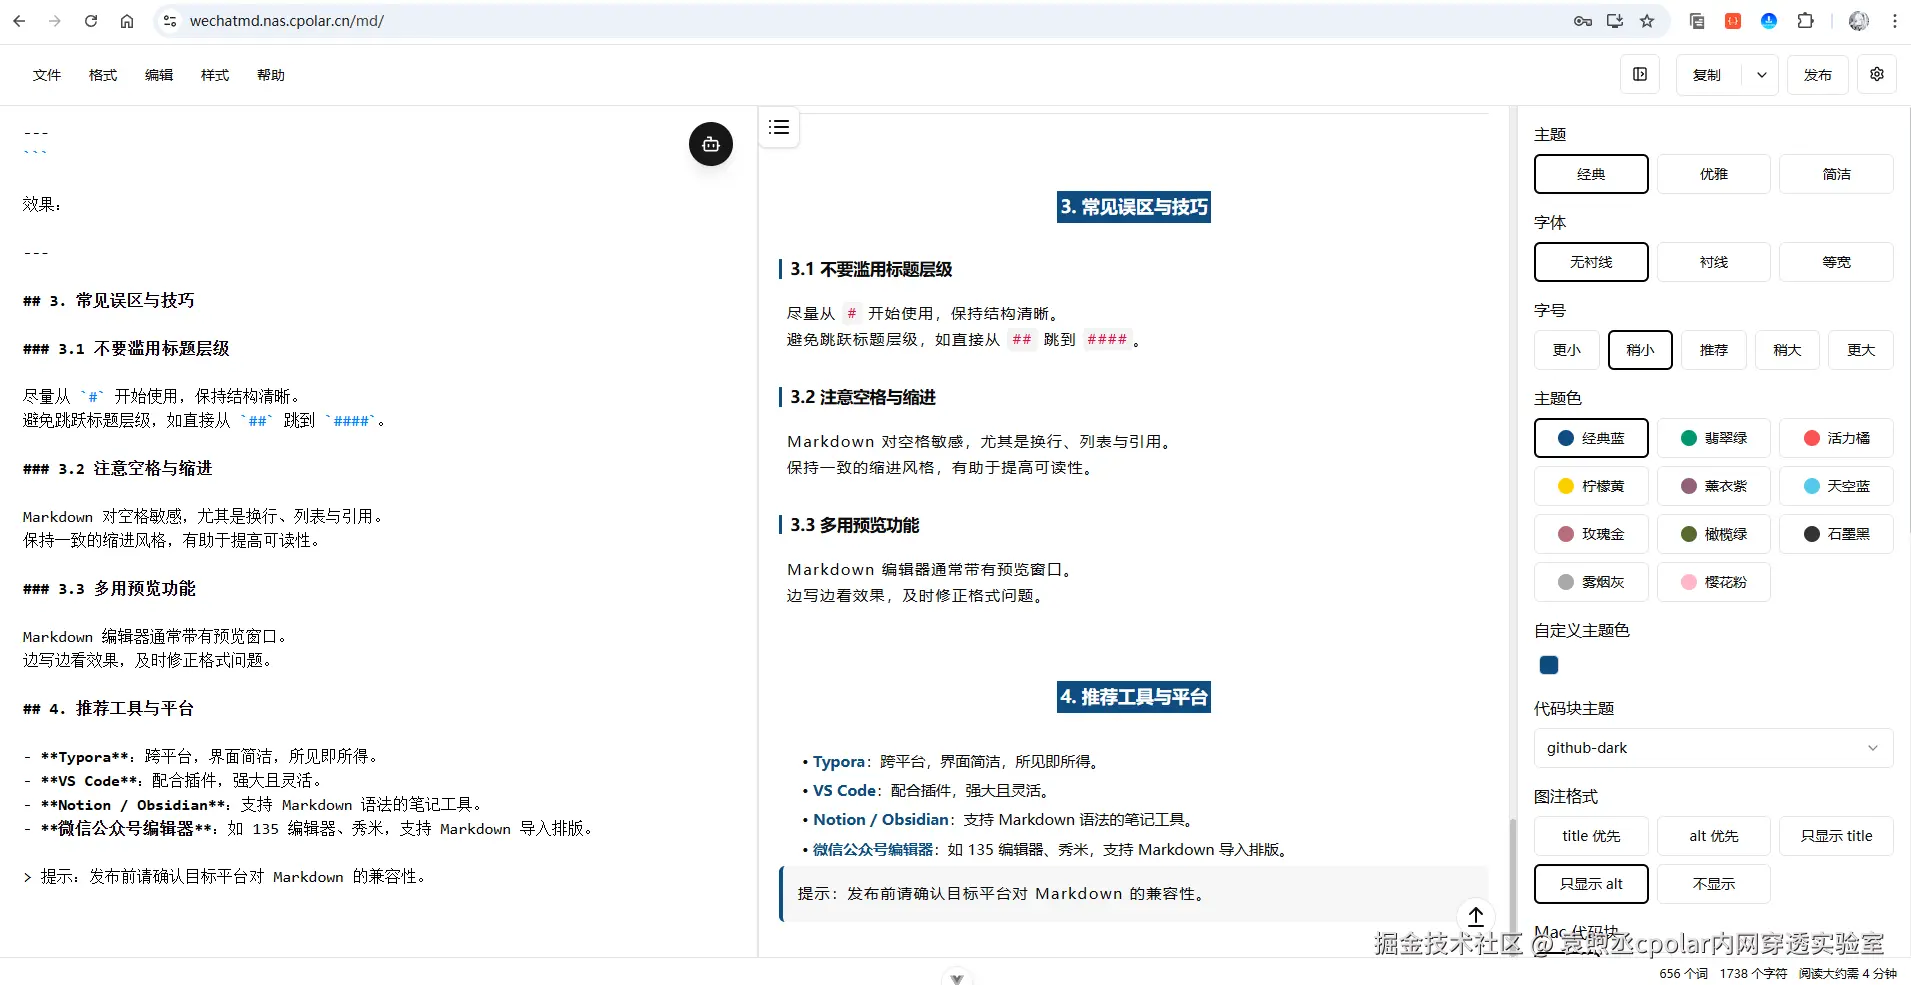Screen dimensions: 1911x985
Task: Pick the 石墨黑 theme color
Action: [1836, 534]
